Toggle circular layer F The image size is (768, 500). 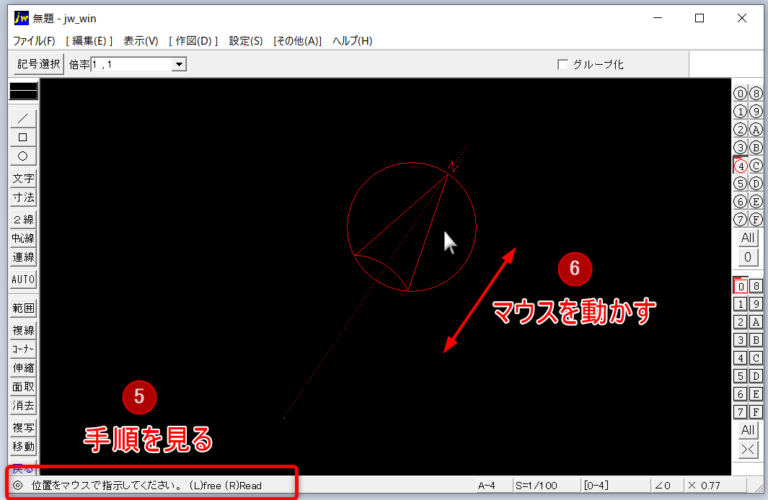tap(756, 220)
